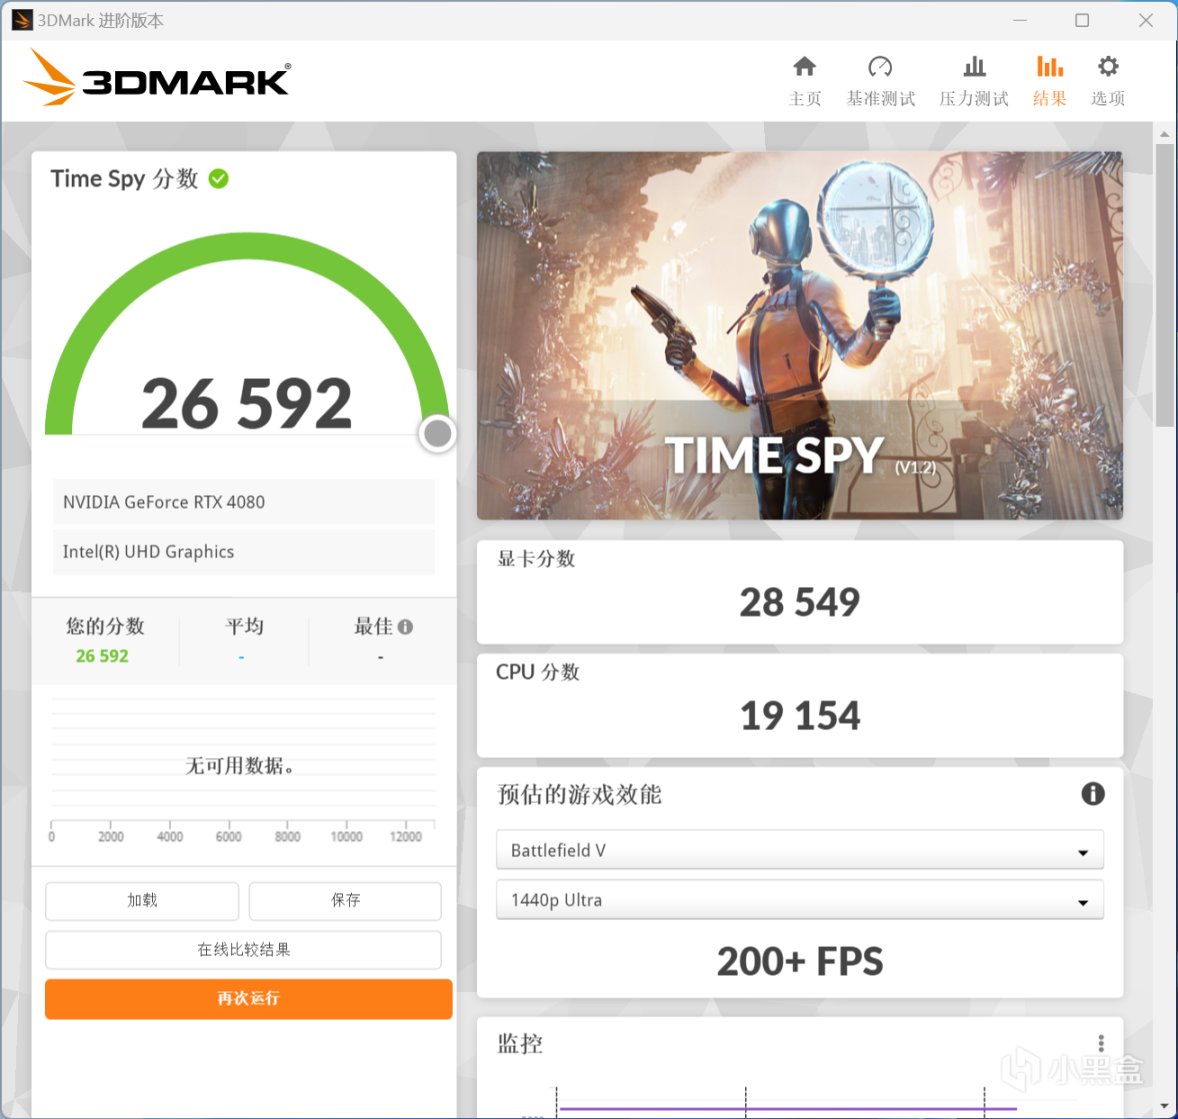Open the 压力测试 stress test tab
The height and width of the screenshot is (1119, 1178).
pyautogui.click(x=974, y=81)
